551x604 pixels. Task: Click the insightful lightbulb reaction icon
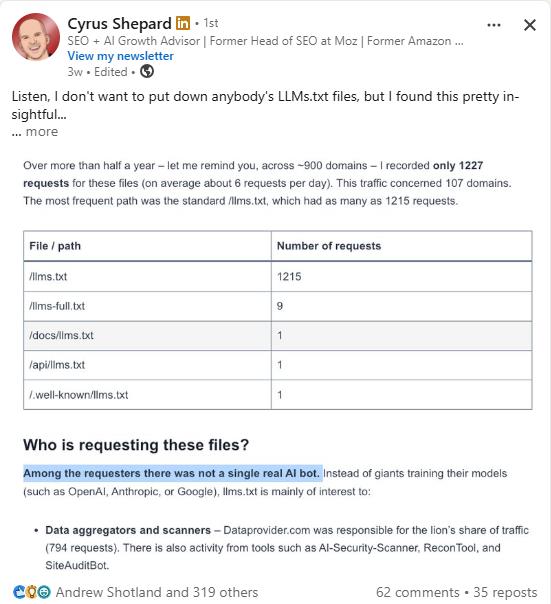tap(32, 592)
